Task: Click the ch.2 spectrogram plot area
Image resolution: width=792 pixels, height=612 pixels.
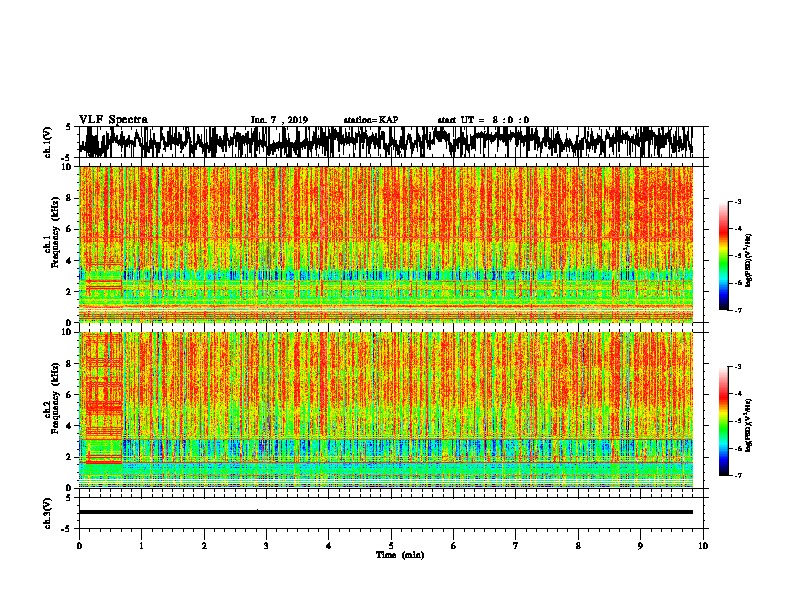Action: [386, 410]
